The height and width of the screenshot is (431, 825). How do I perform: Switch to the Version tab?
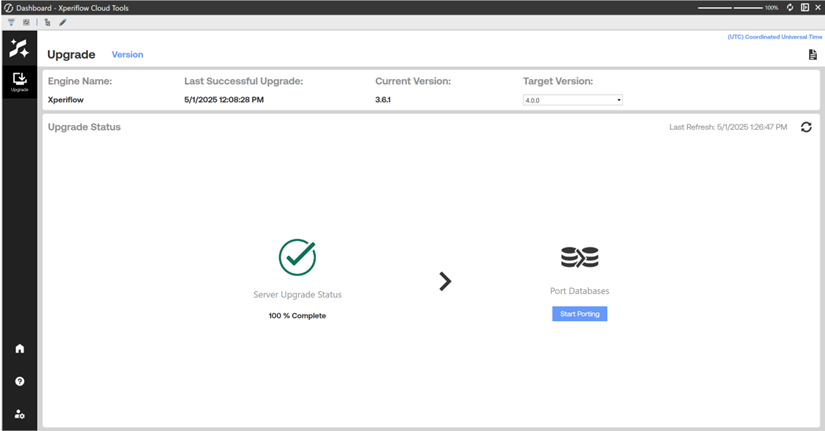pyautogui.click(x=127, y=55)
